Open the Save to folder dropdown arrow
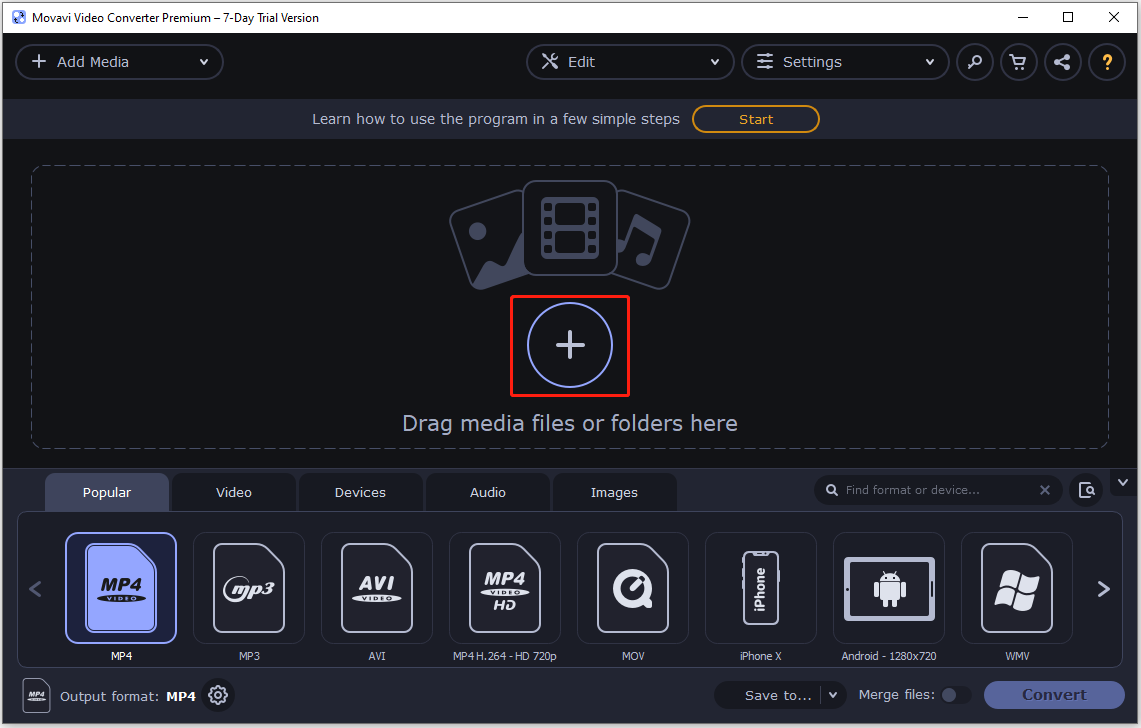Image resolution: width=1141 pixels, height=728 pixels. tap(833, 695)
